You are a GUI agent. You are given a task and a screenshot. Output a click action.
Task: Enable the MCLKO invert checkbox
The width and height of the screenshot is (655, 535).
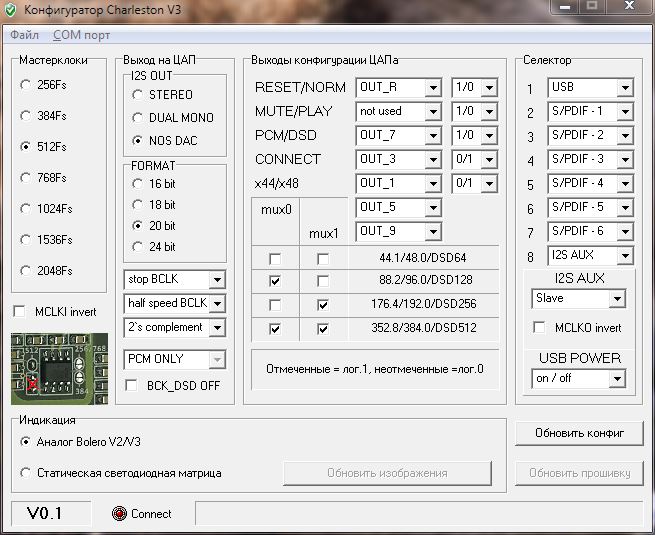tap(539, 327)
